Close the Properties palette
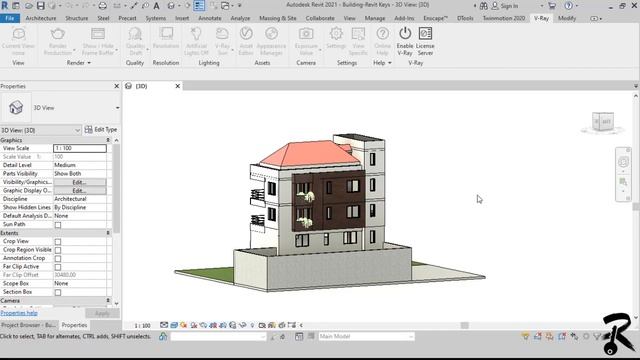Screen dimensions: 640x360 point(116,86)
